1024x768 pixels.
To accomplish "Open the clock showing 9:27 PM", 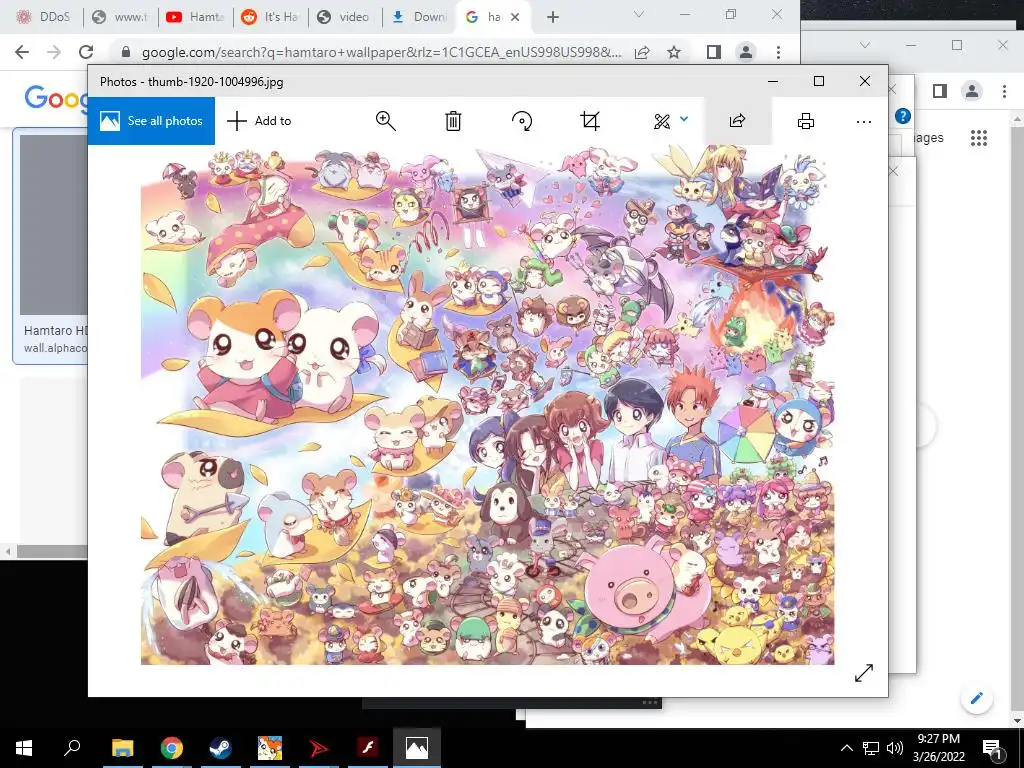I will [938, 748].
